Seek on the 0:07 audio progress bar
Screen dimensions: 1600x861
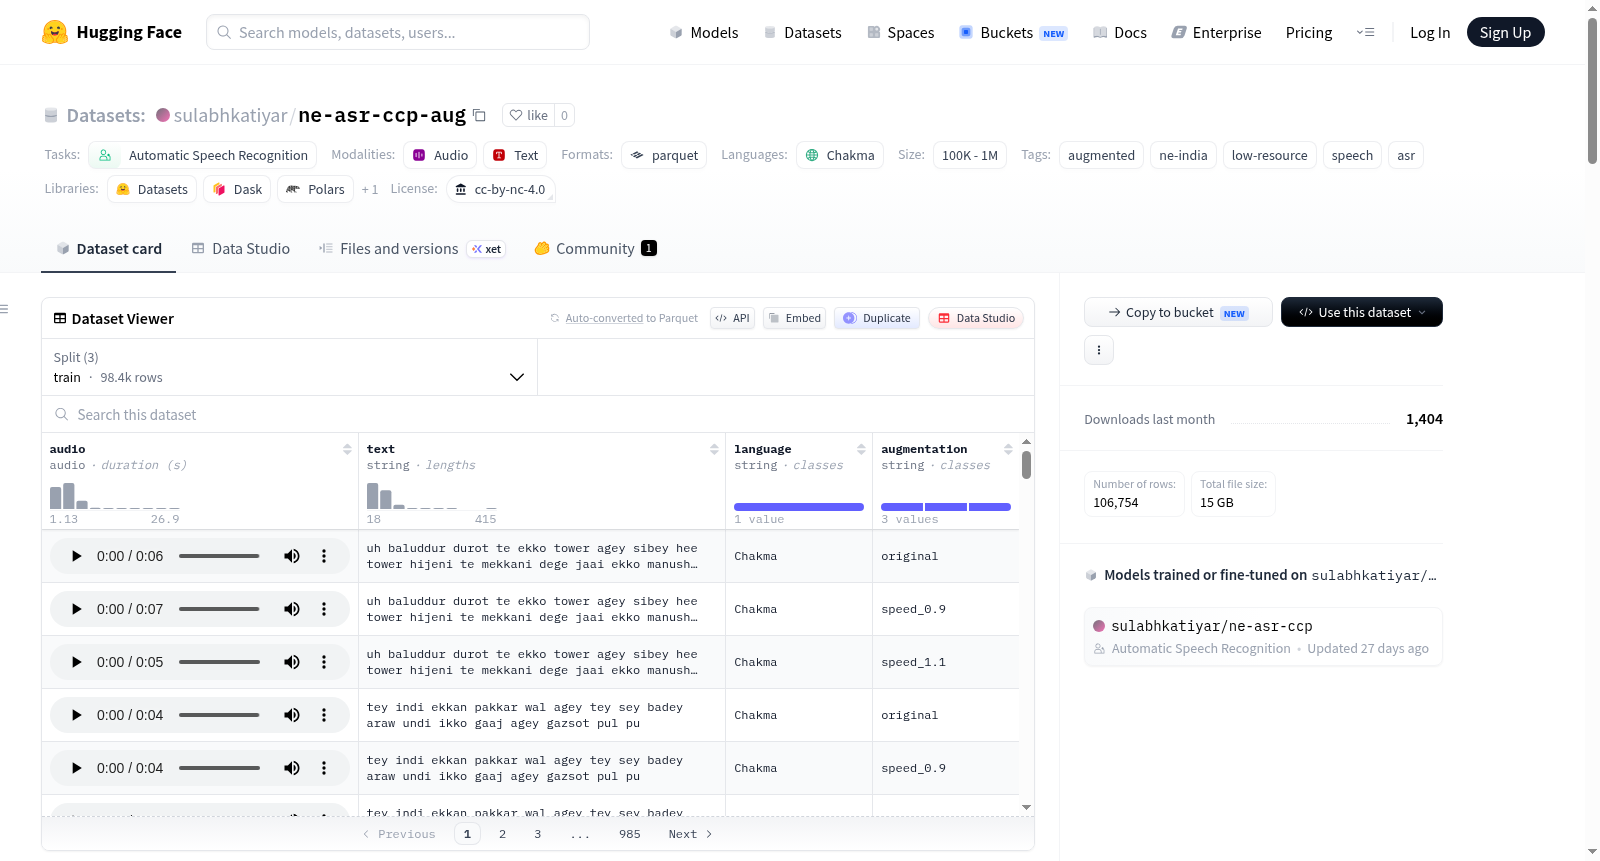point(219,609)
